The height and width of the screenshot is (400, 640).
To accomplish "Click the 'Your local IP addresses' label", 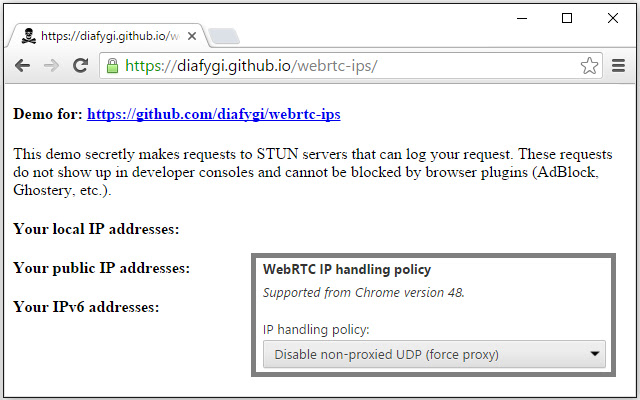I will coord(96,229).
